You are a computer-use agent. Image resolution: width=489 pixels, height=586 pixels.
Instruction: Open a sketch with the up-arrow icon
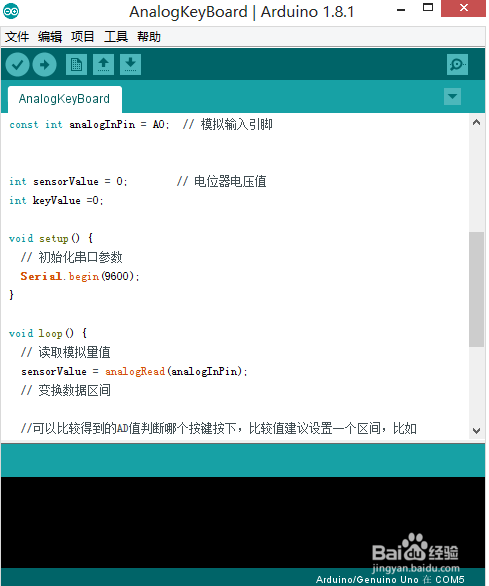coord(103,64)
